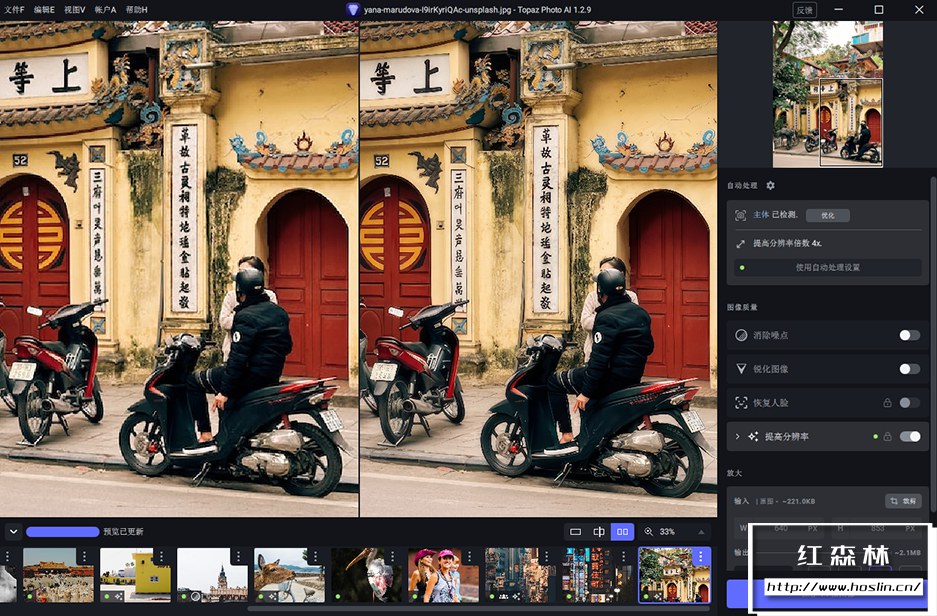Click the Topaz Photo AI title logo

tap(353, 10)
